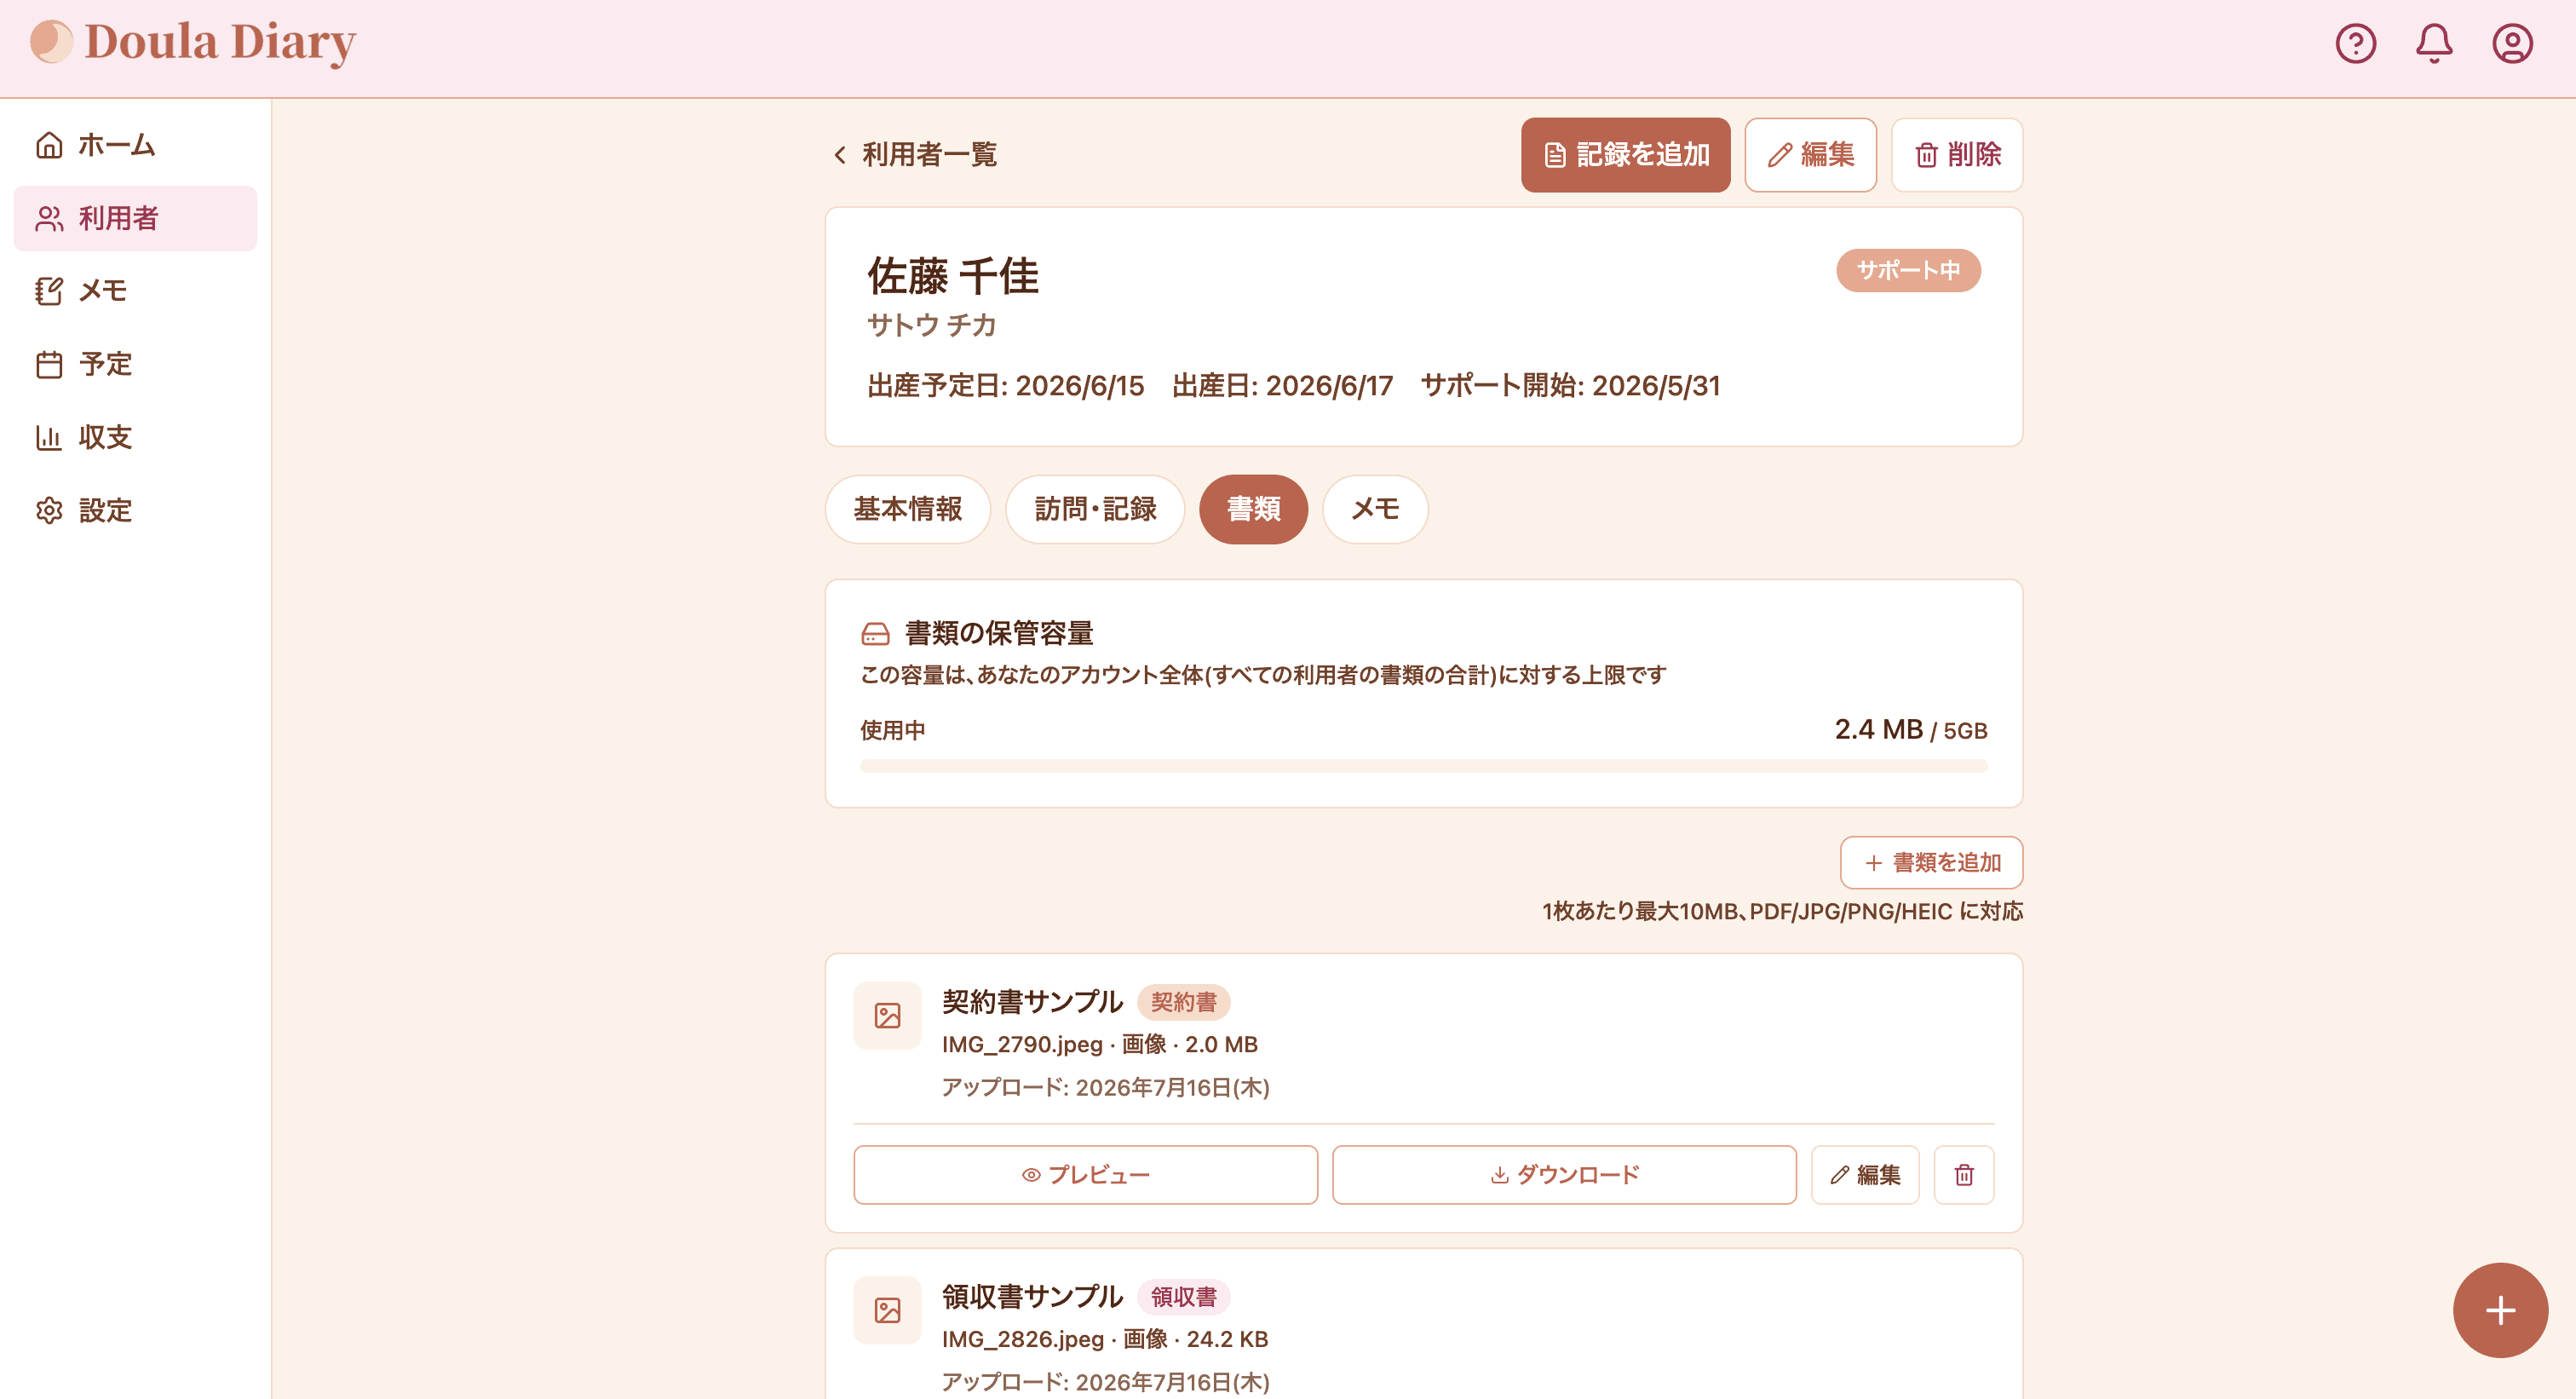
Task: Edit the 契約書サンプル document
Action: point(1865,1175)
